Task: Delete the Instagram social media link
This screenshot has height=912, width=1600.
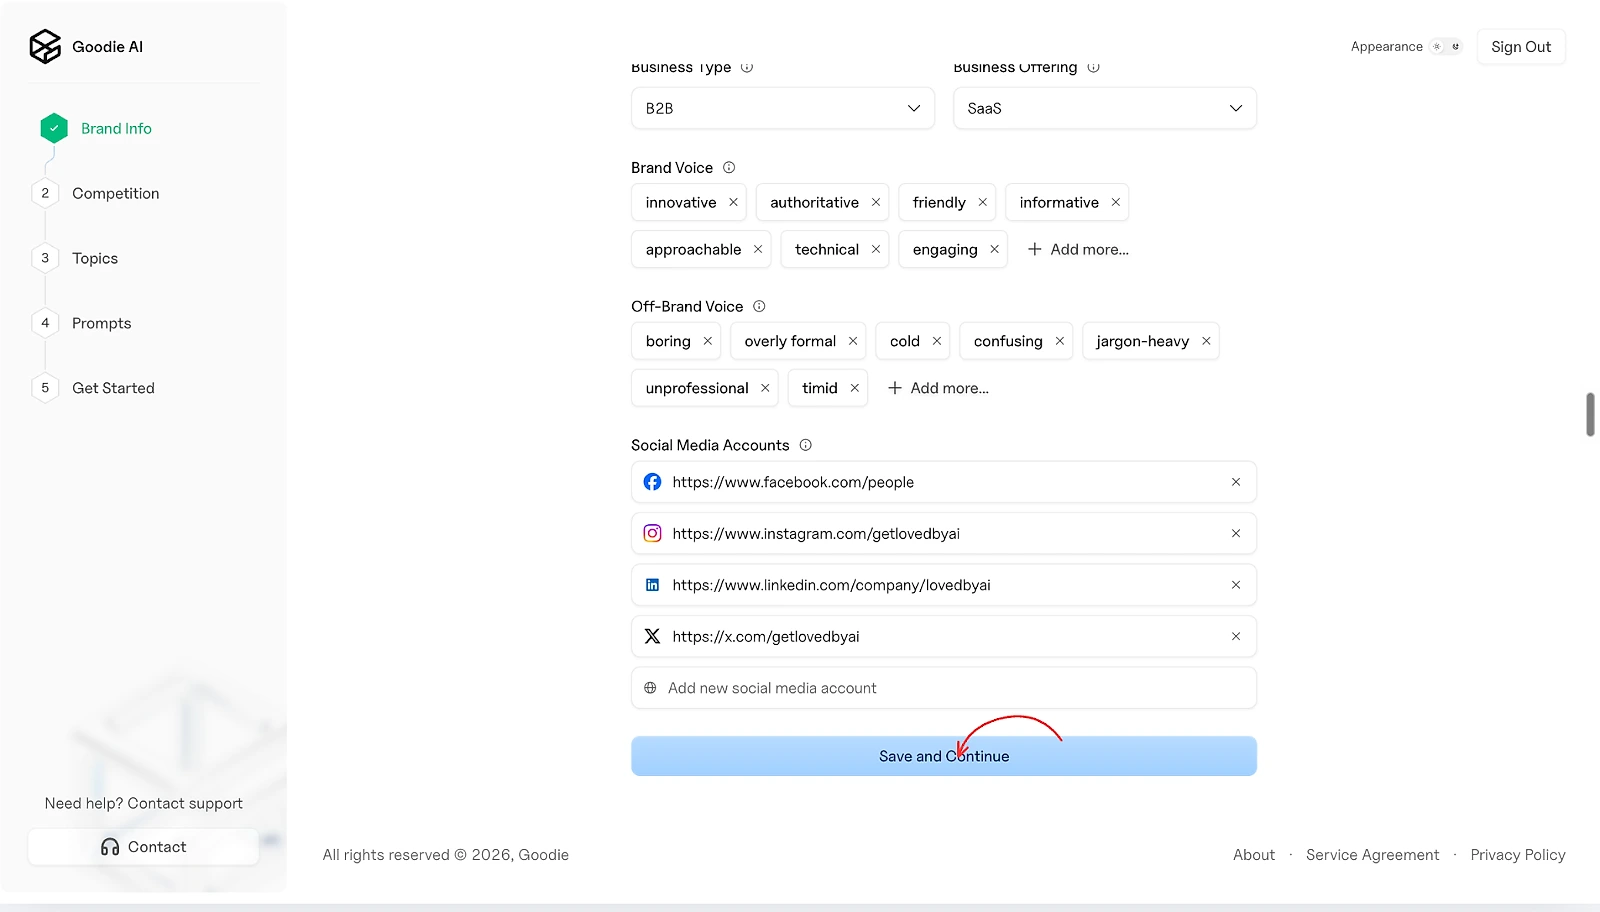Action: click(1236, 534)
